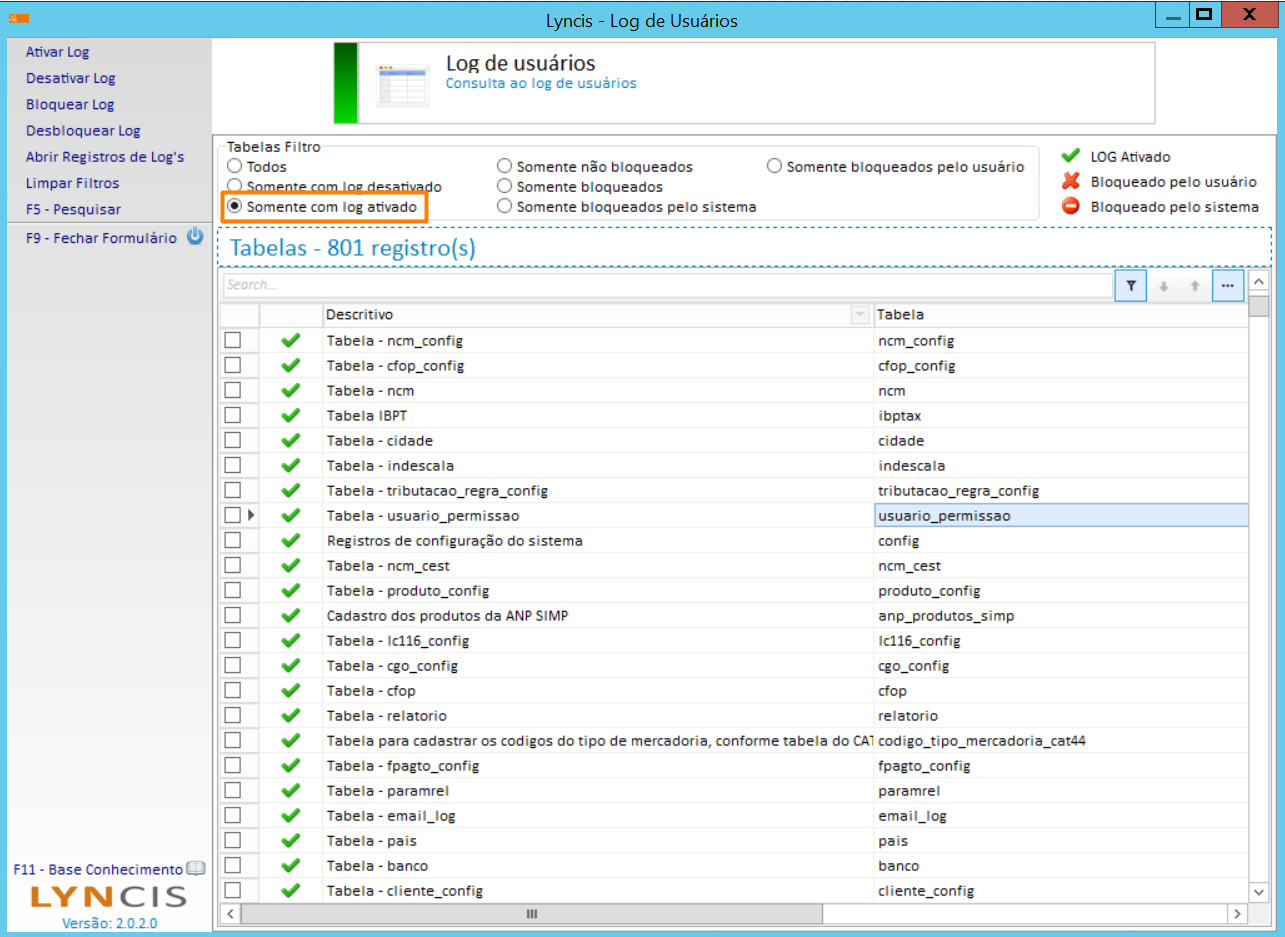Click the book icon next to Base Conhecimento
This screenshot has width=1285, height=937.
196,869
